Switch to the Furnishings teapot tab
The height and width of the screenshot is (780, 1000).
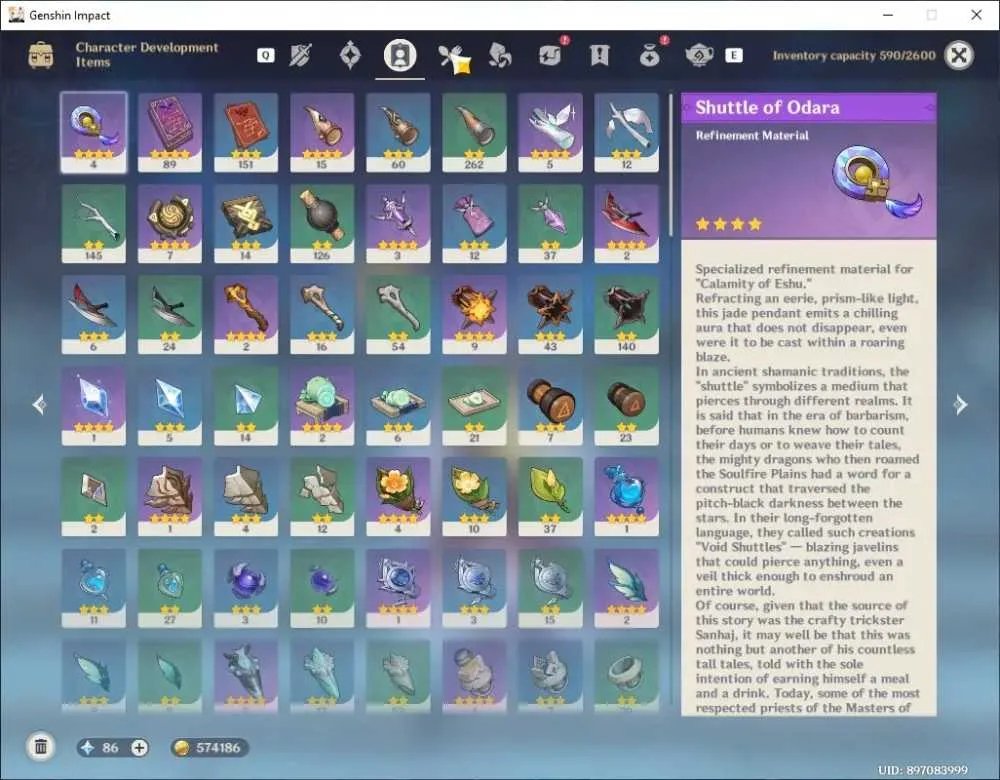[699, 55]
